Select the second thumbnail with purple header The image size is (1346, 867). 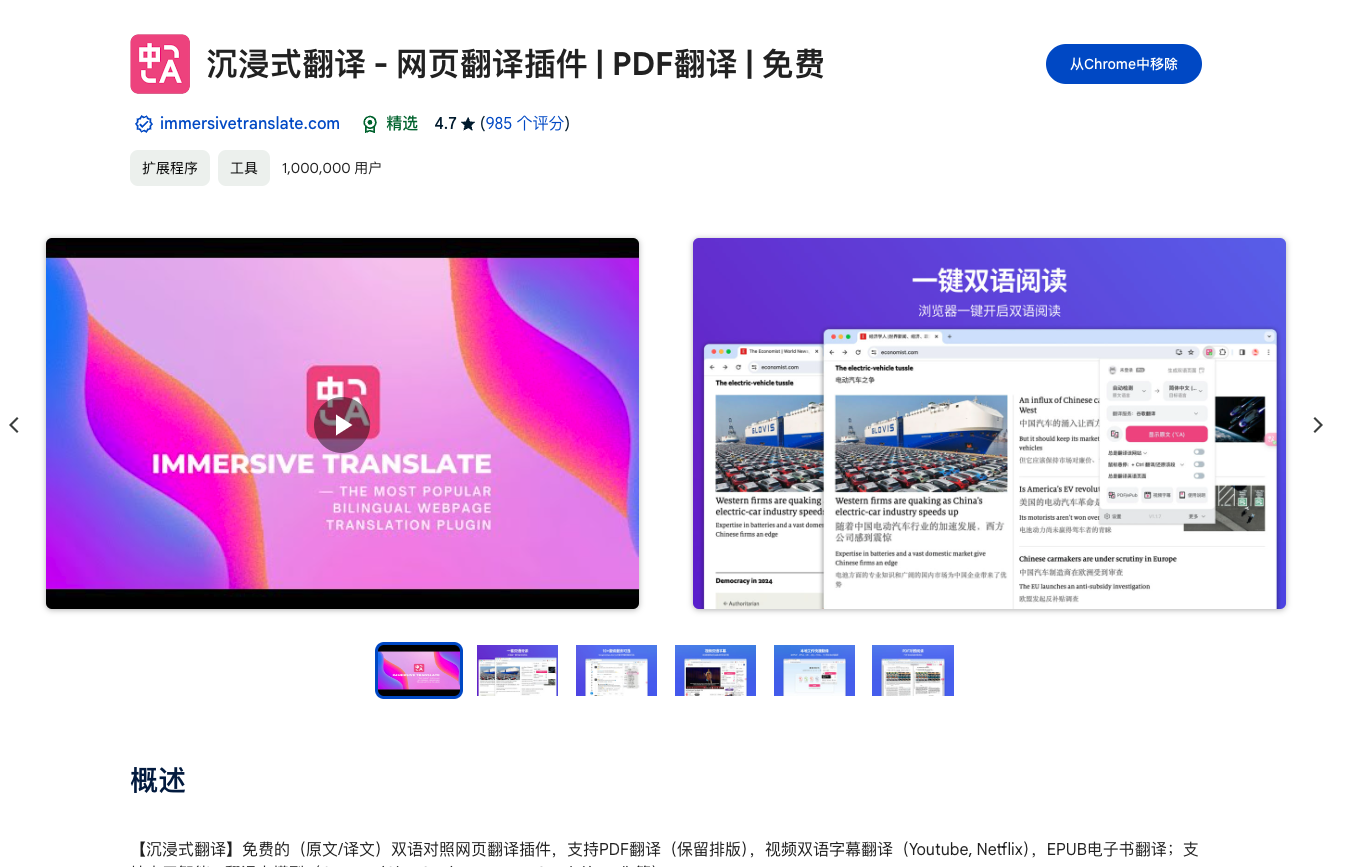(x=517, y=670)
